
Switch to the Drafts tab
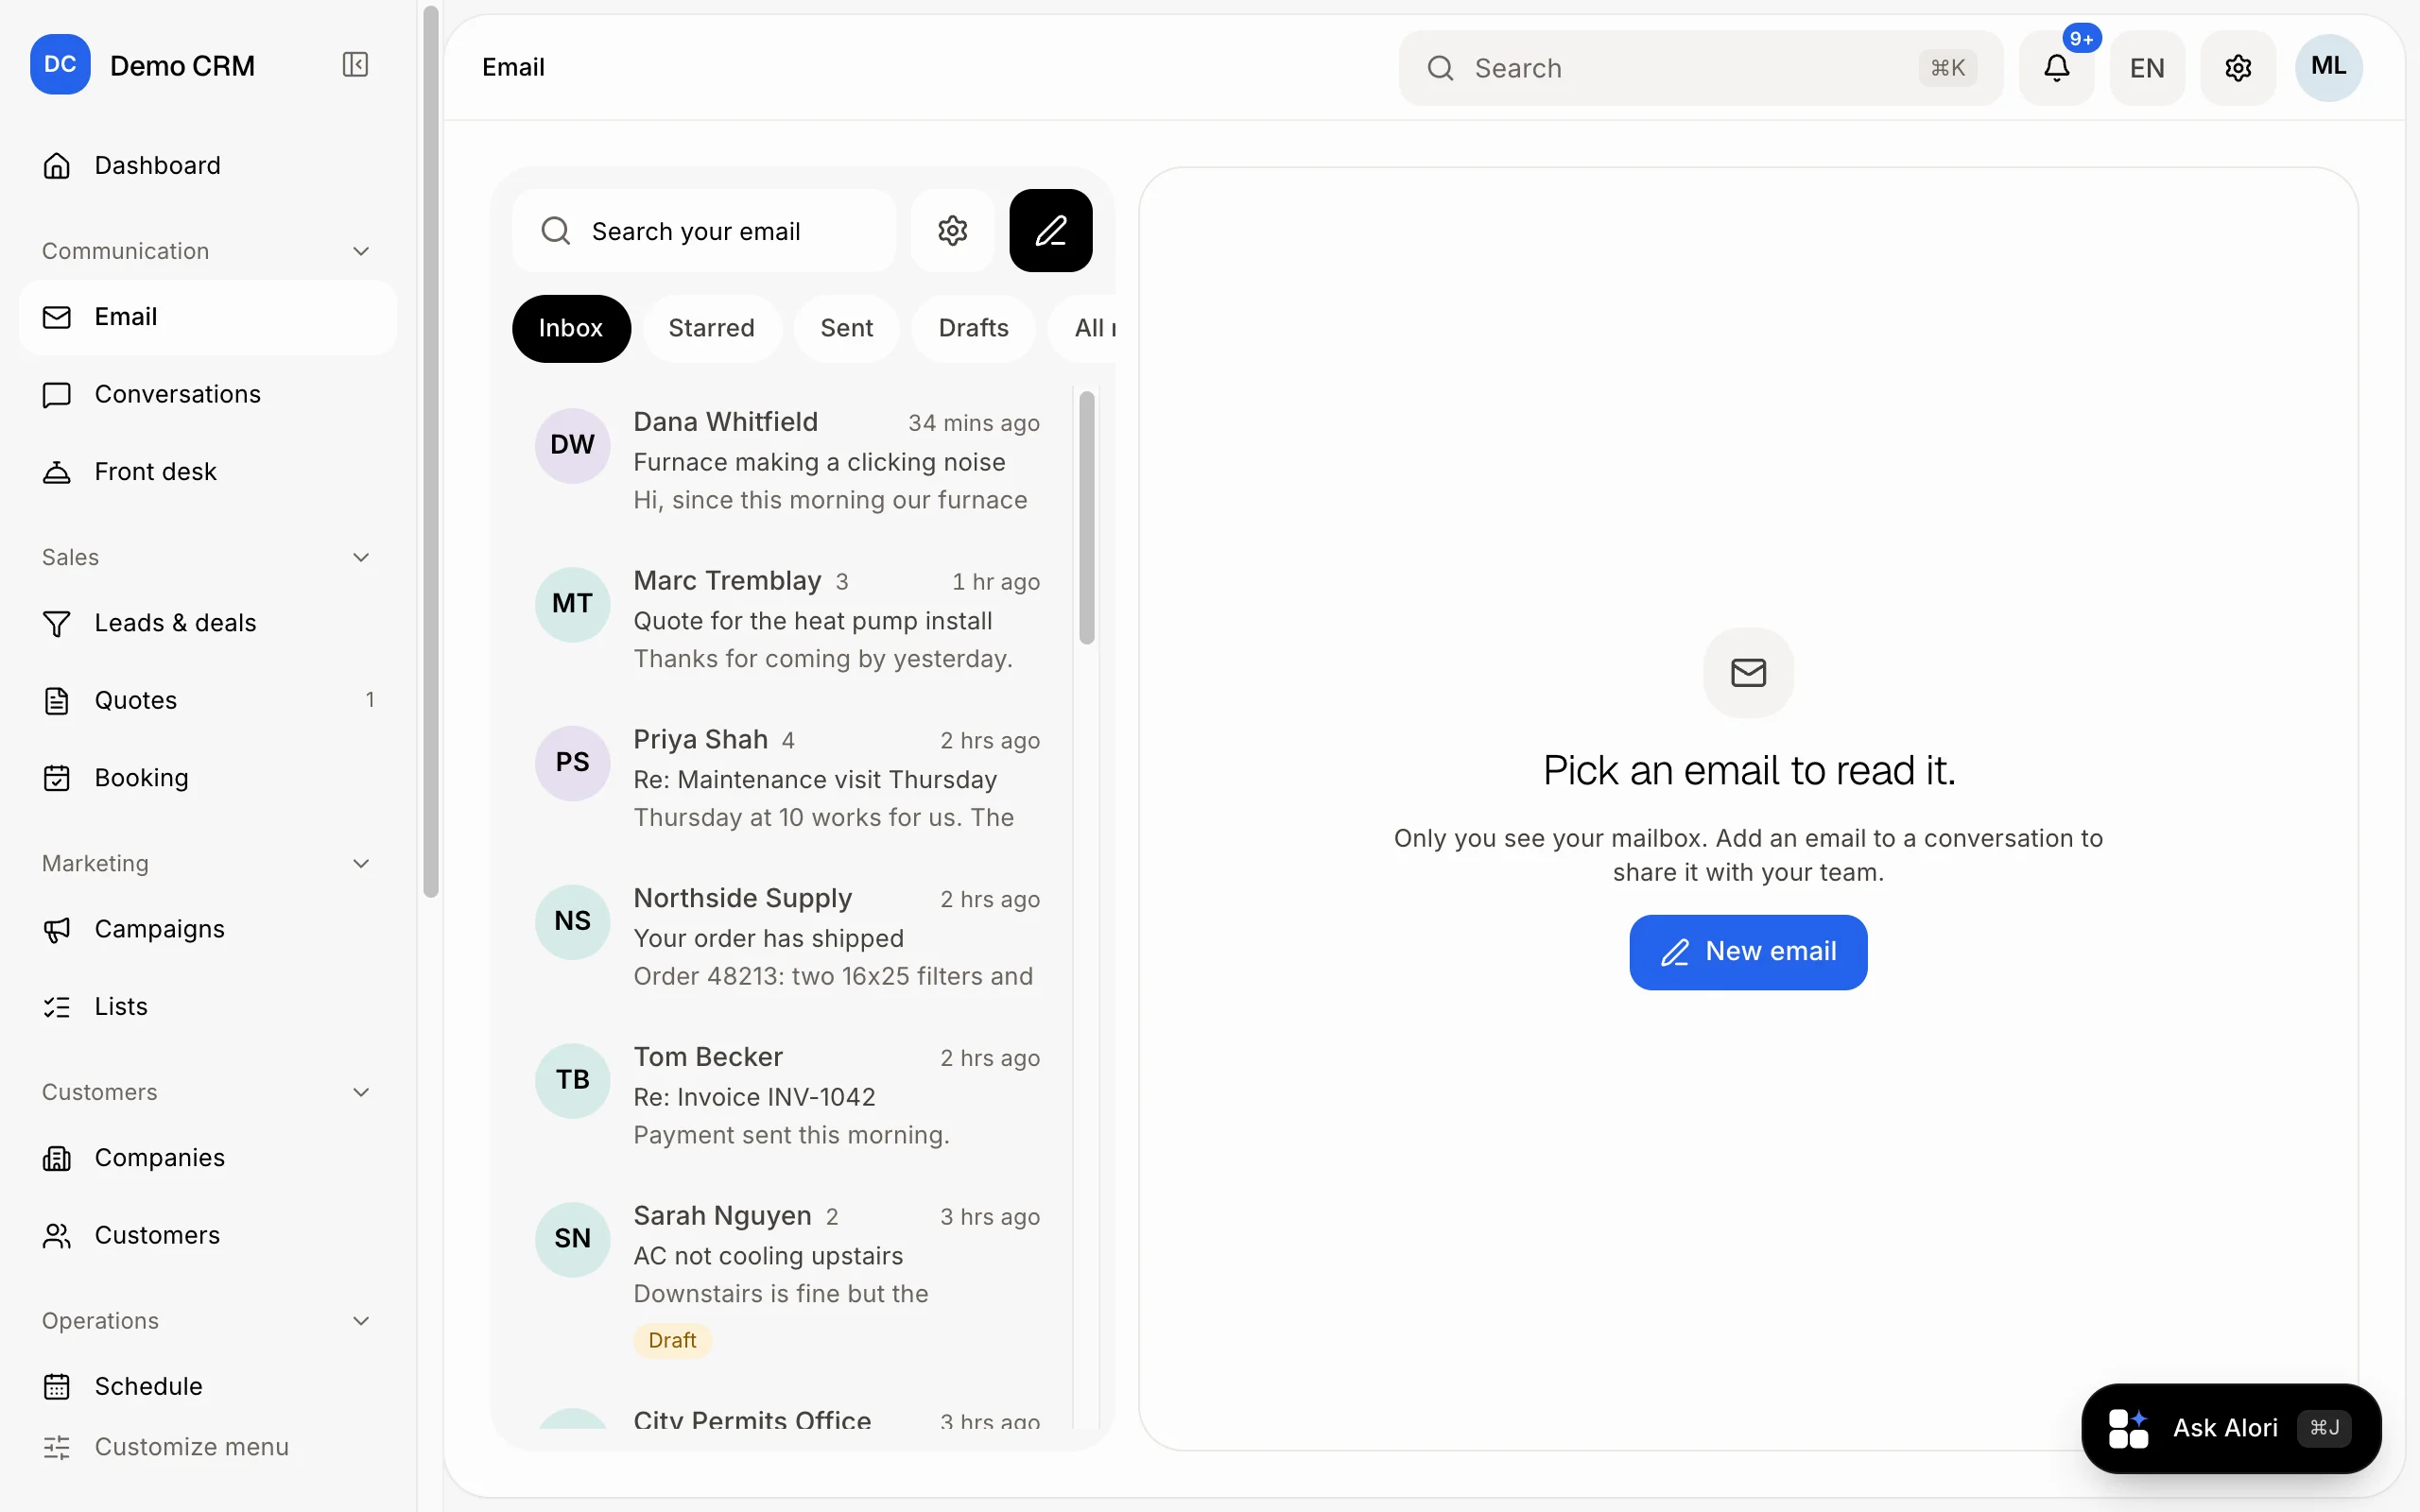[973, 328]
